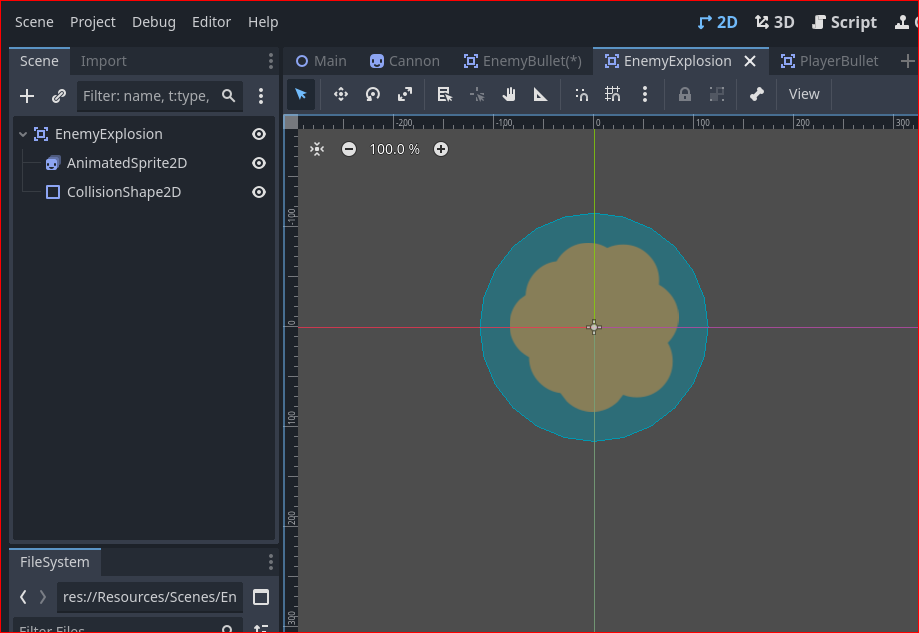Open the View dropdown in the viewport toolbar

804,94
